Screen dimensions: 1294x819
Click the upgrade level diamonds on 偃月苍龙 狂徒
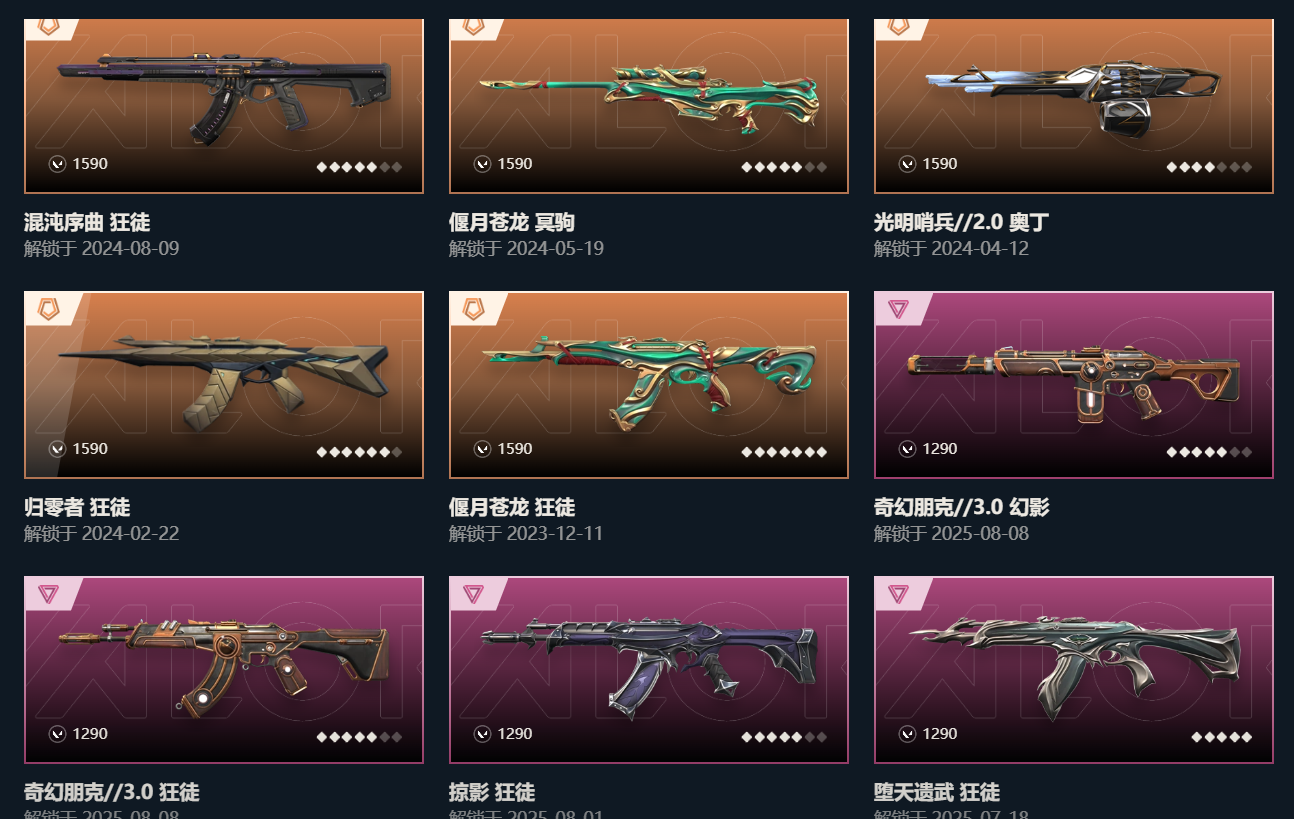(784, 452)
